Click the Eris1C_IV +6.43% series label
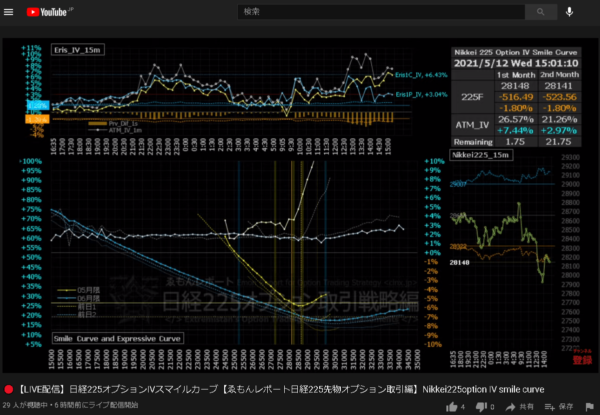 [x=421, y=75]
